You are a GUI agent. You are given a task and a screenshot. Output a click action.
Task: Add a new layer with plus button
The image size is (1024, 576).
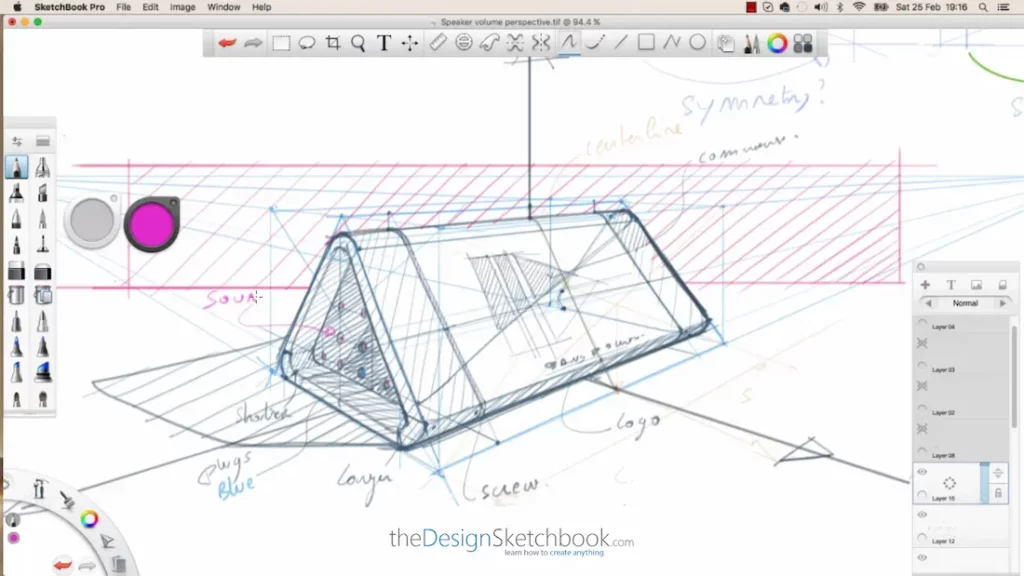(x=925, y=285)
